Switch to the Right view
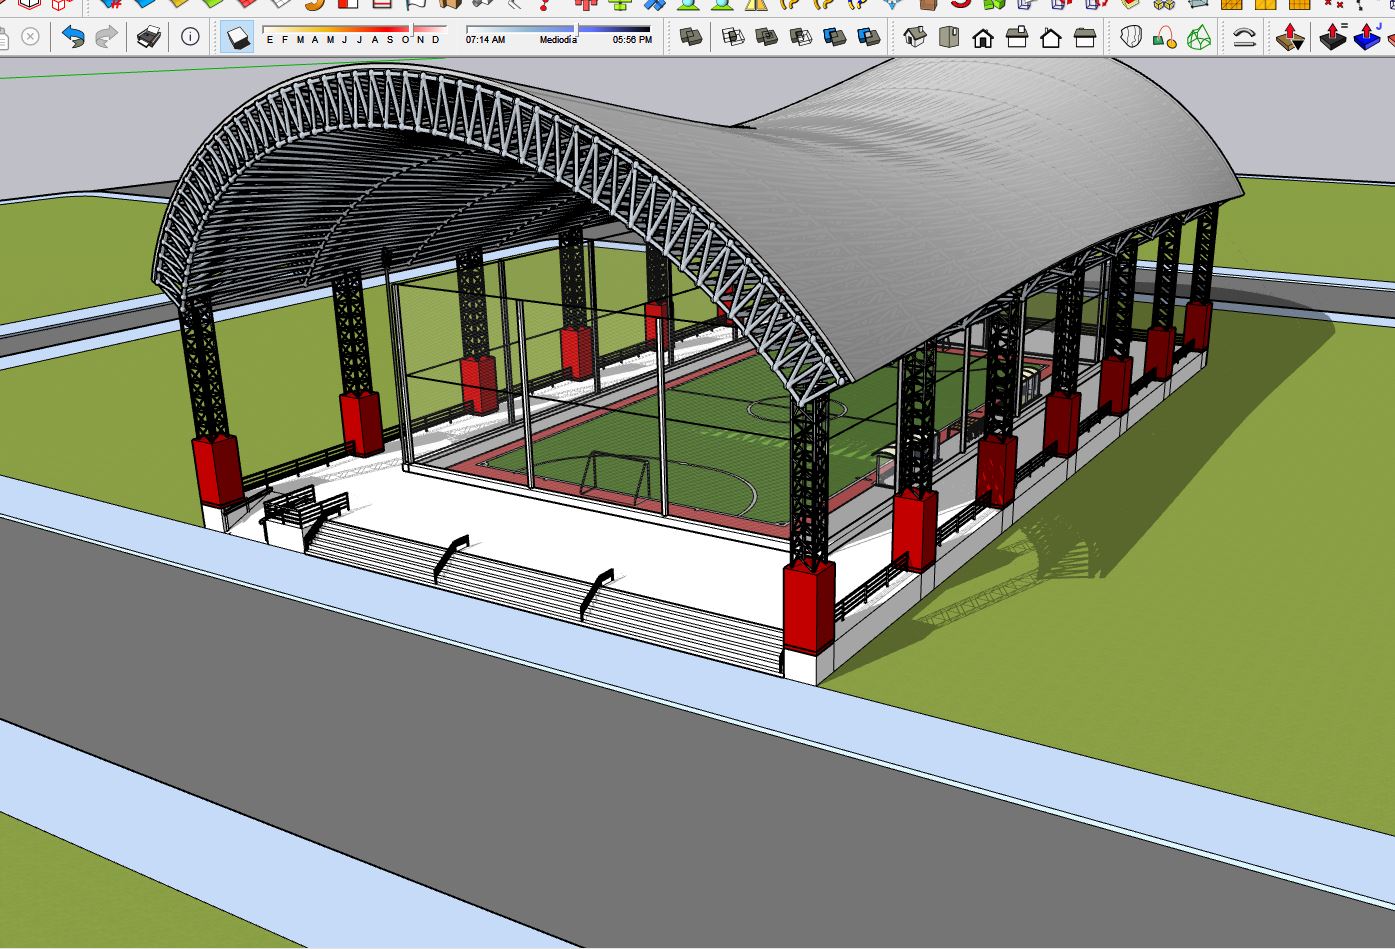Image resolution: width=1395 pixels, height=949 pixels. pos(1017,38)
